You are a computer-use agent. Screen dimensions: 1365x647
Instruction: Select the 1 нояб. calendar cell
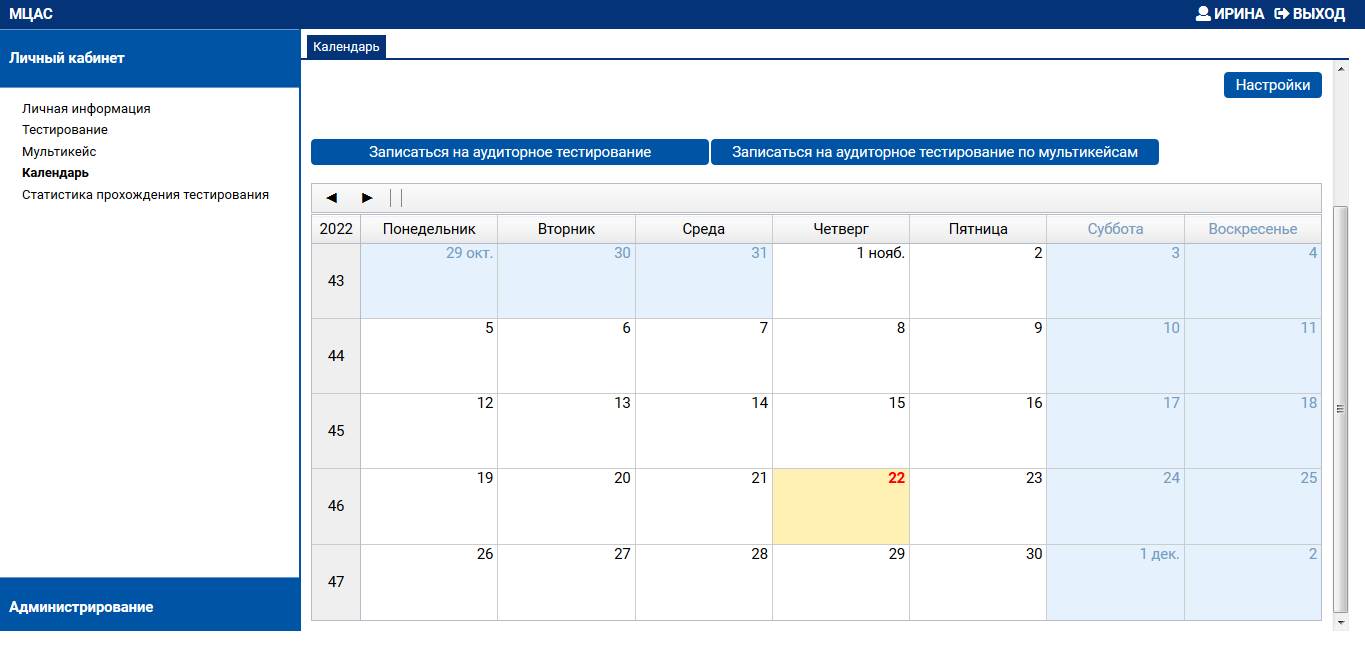click(841, 281)
